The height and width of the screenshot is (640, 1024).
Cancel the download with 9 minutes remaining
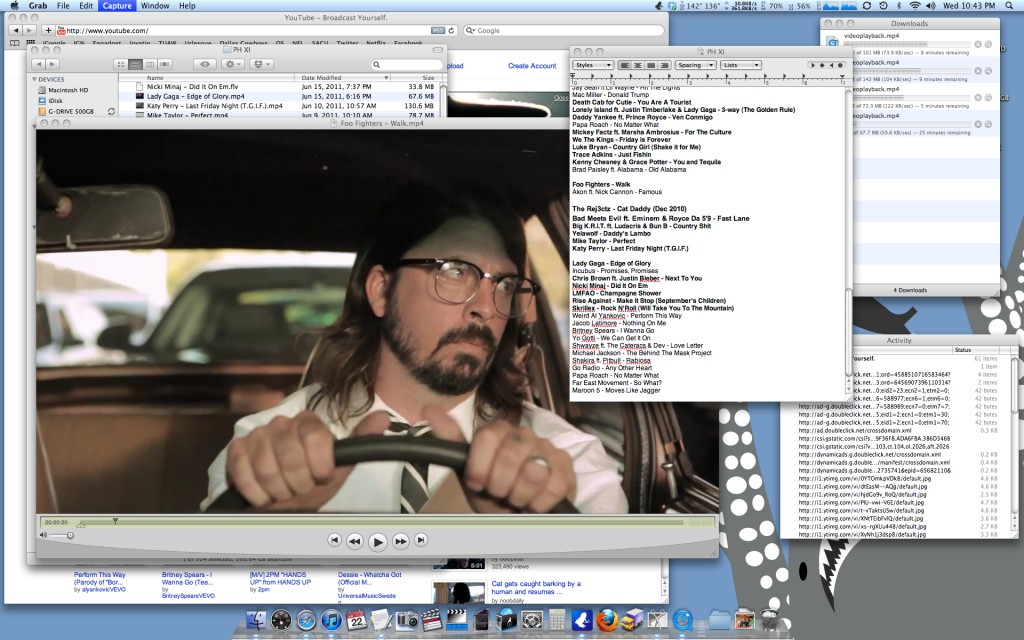click(x=978, y=71)
